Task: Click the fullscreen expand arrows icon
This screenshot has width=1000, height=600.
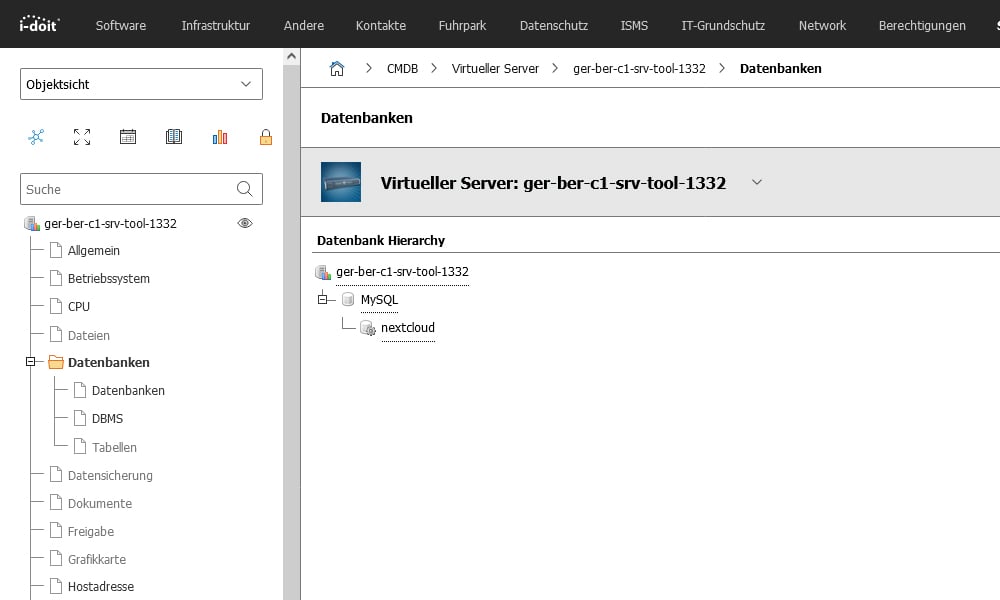Action: 82,136
